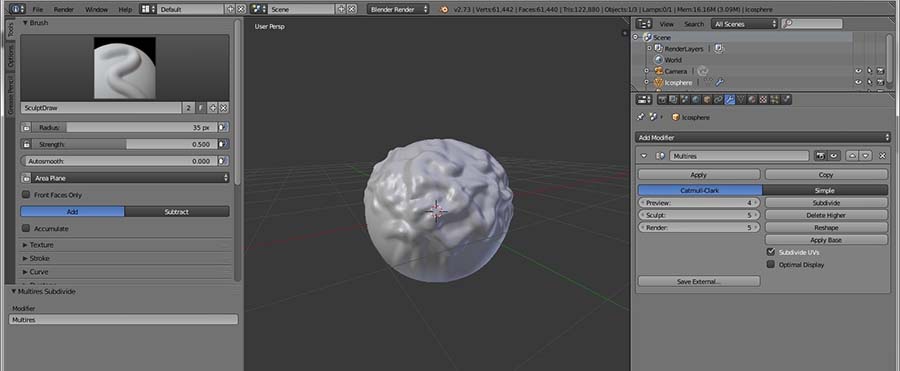The height and width of the screenshot is (371, 900).
Task: Switch to Material properties tab icon
Action: click(752, 99)
